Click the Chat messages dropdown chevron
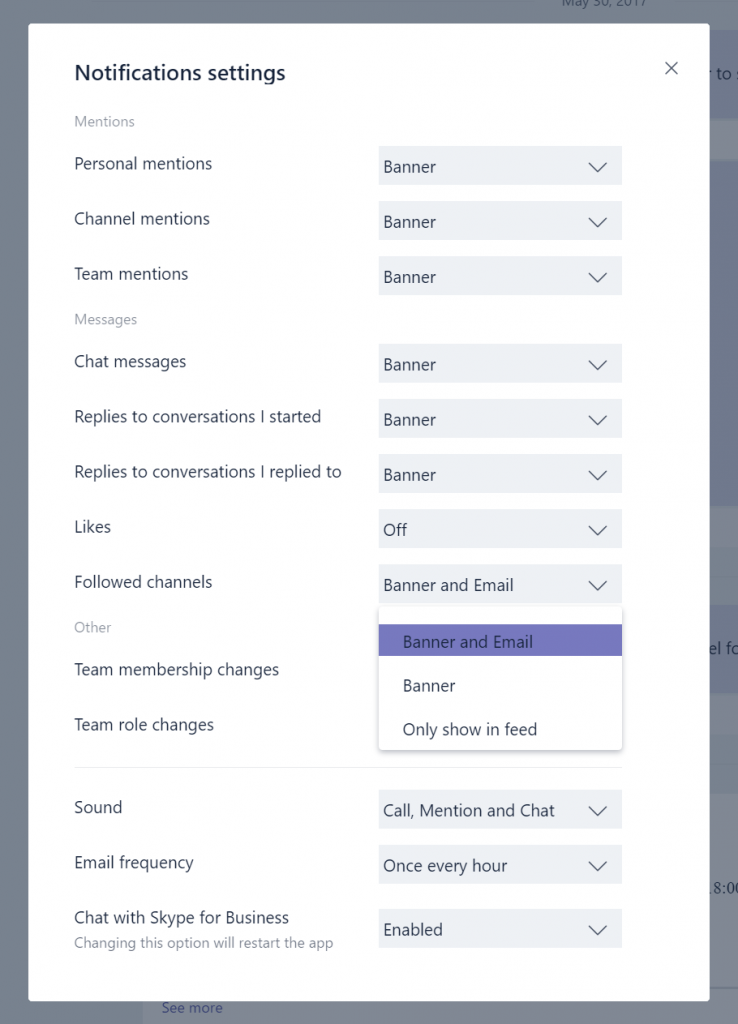This screenshot has width=738, height=1024. coord(597,364)
